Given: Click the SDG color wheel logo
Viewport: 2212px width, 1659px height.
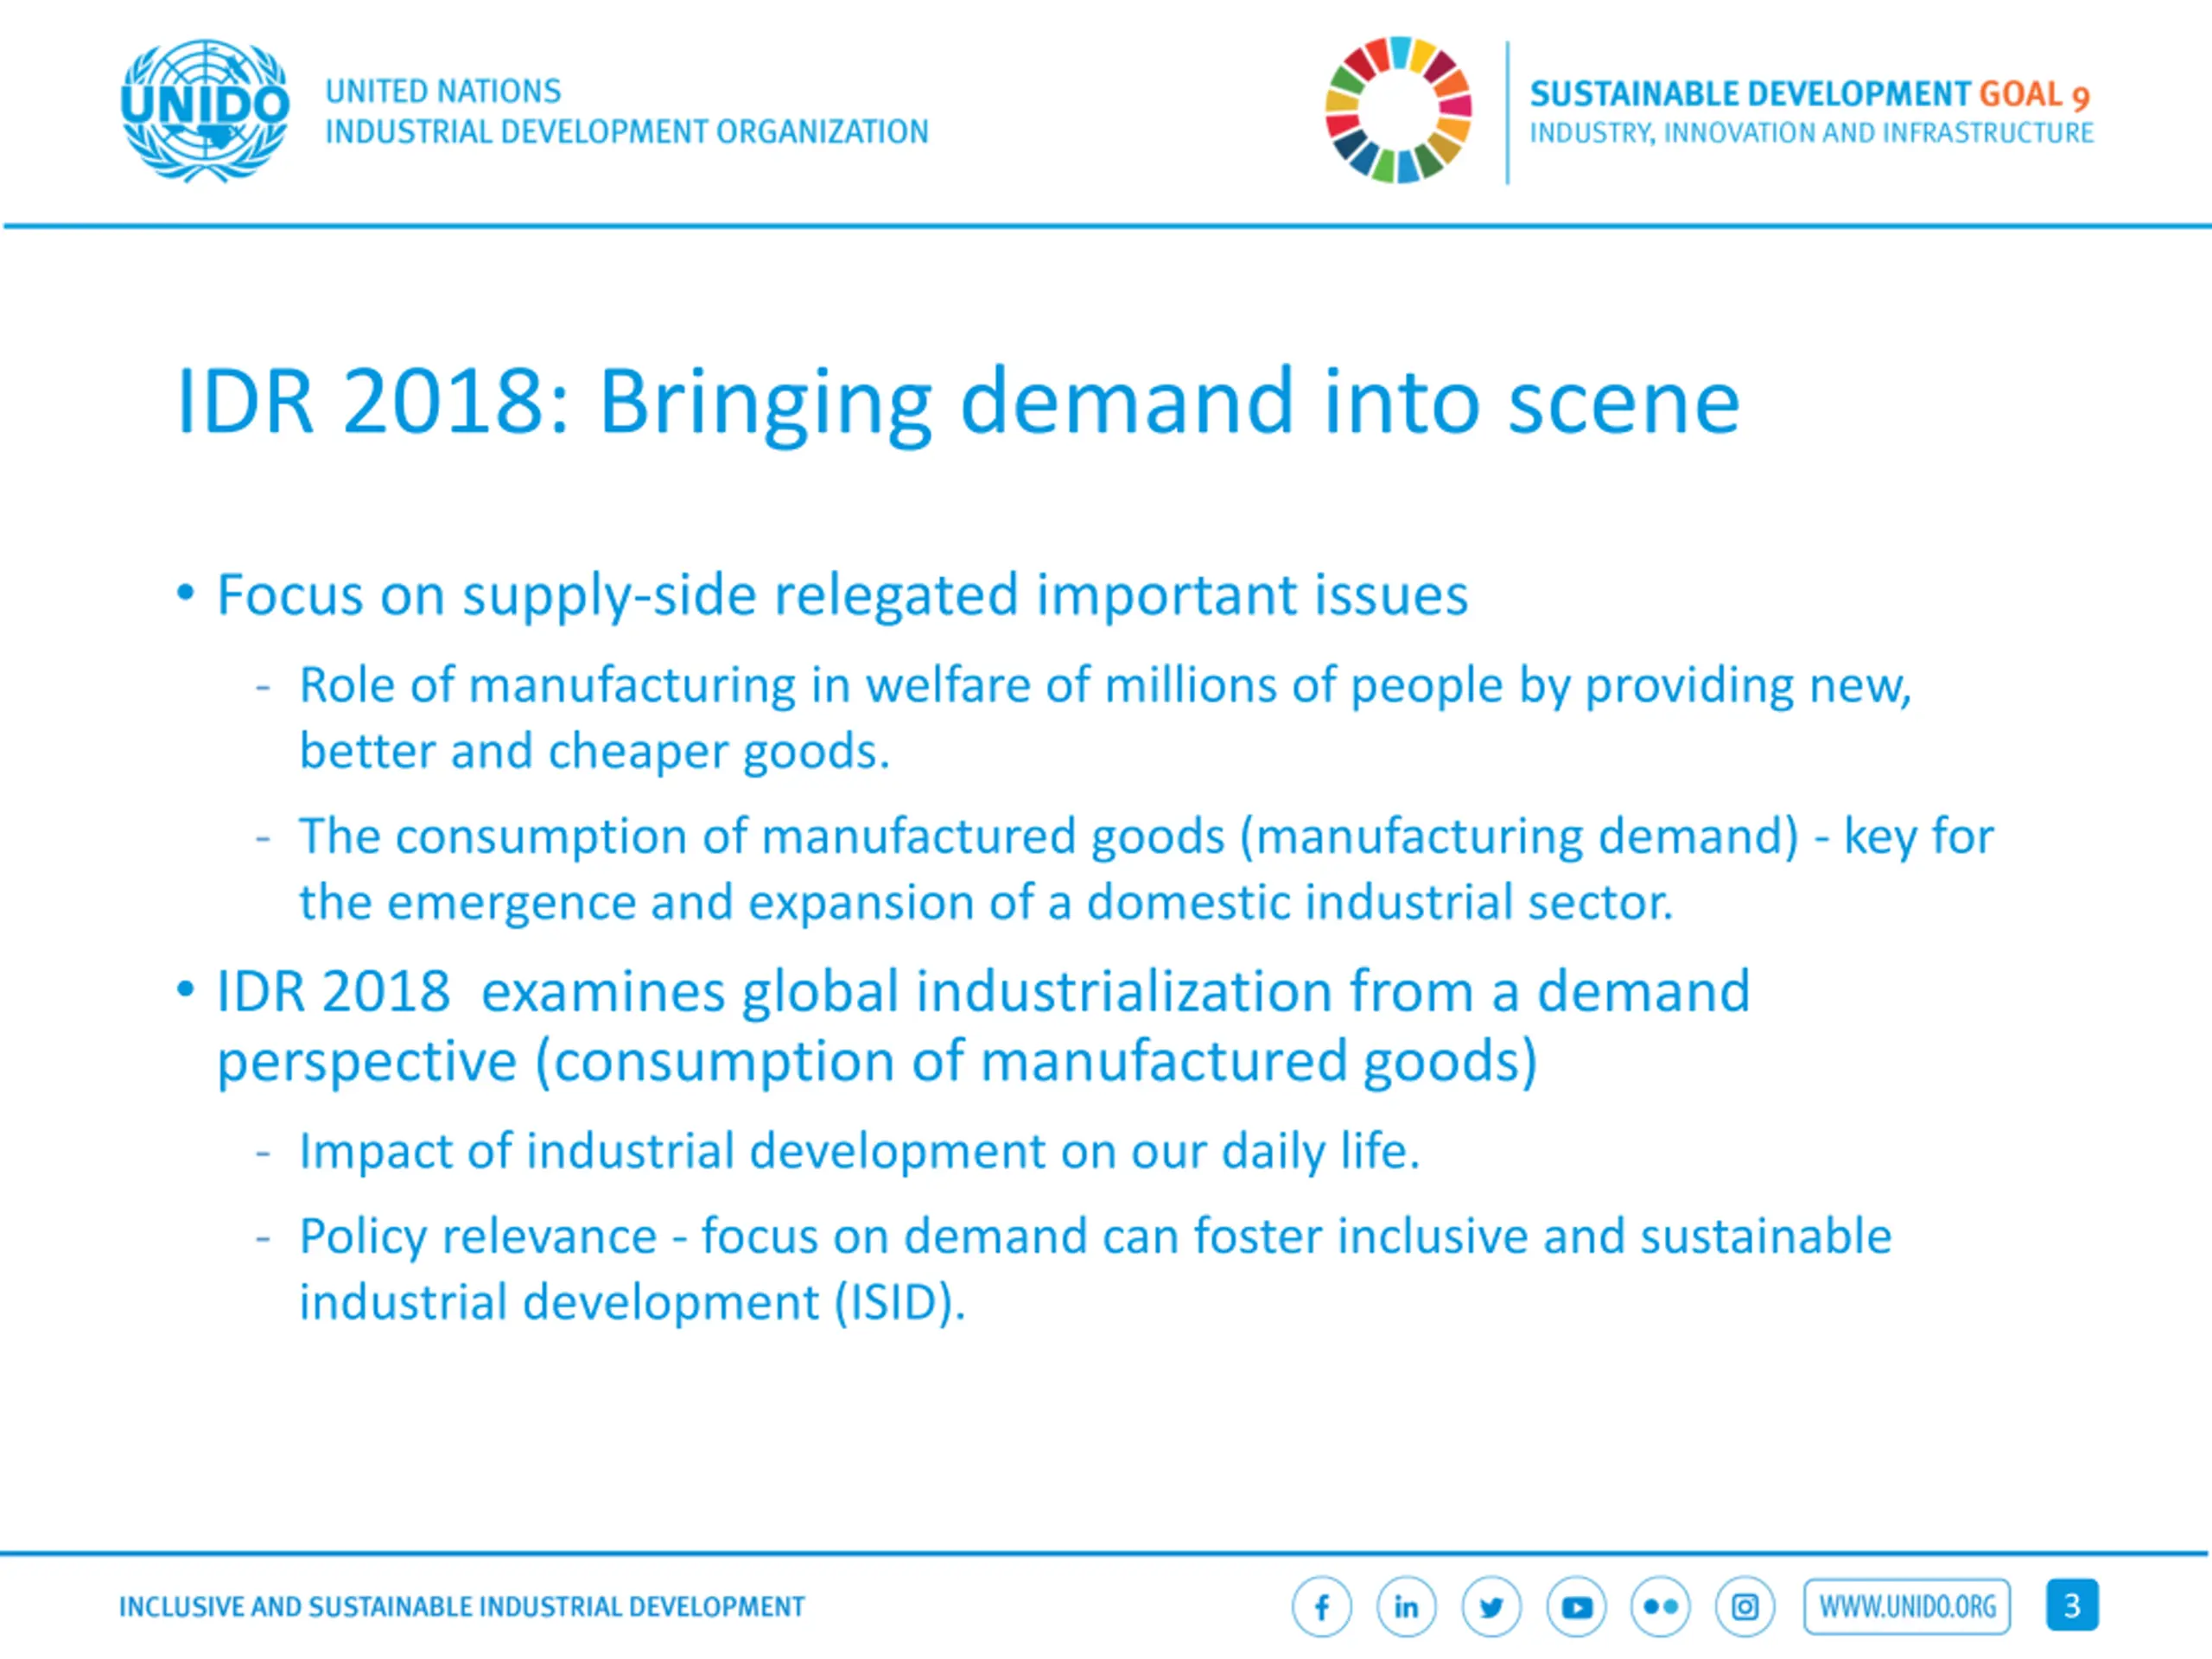Looking at the screenshot, I should [x=1398, y=110].
